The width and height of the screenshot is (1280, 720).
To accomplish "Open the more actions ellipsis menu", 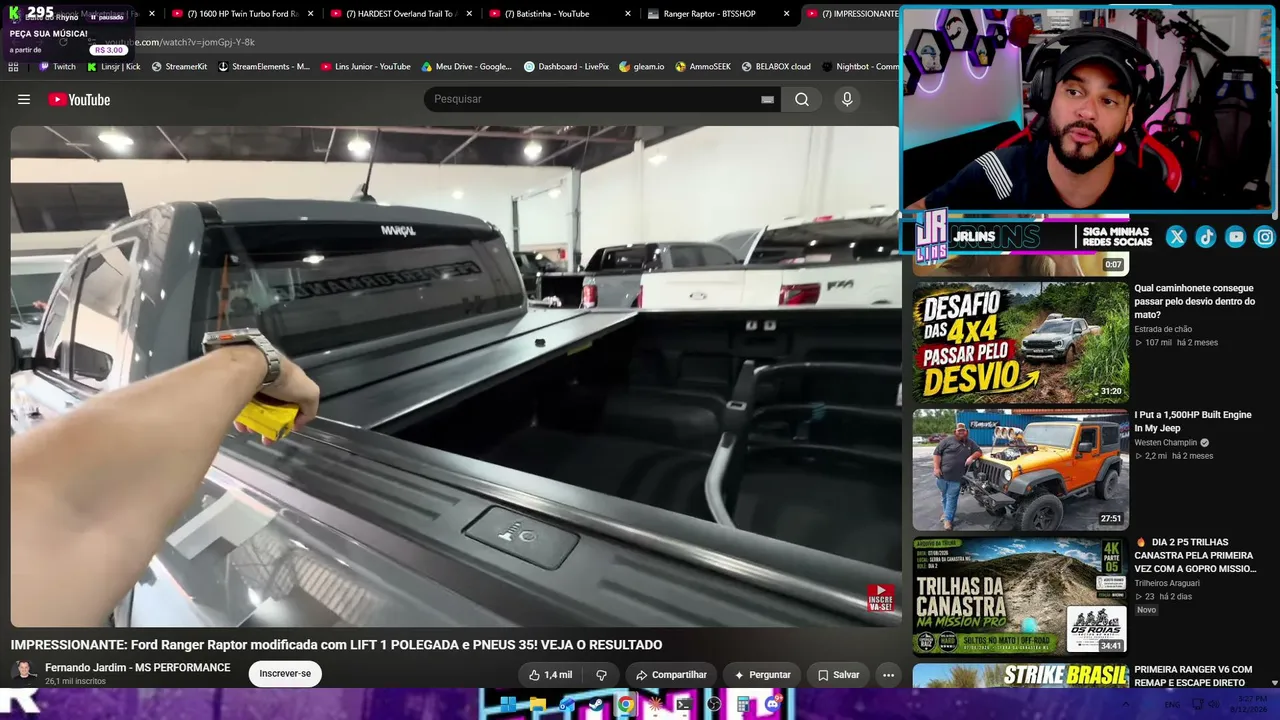I will tap(888, 675).
